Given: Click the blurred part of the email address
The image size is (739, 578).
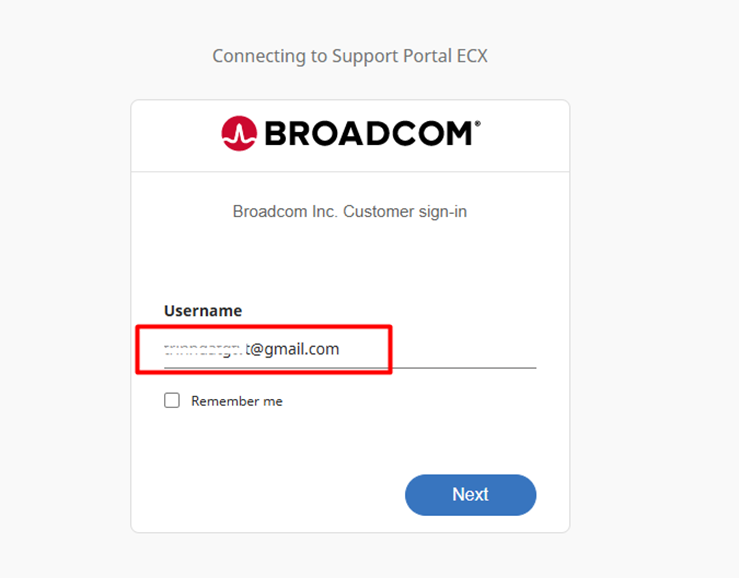Looking at the screenshot, I should tap(203, 349).
